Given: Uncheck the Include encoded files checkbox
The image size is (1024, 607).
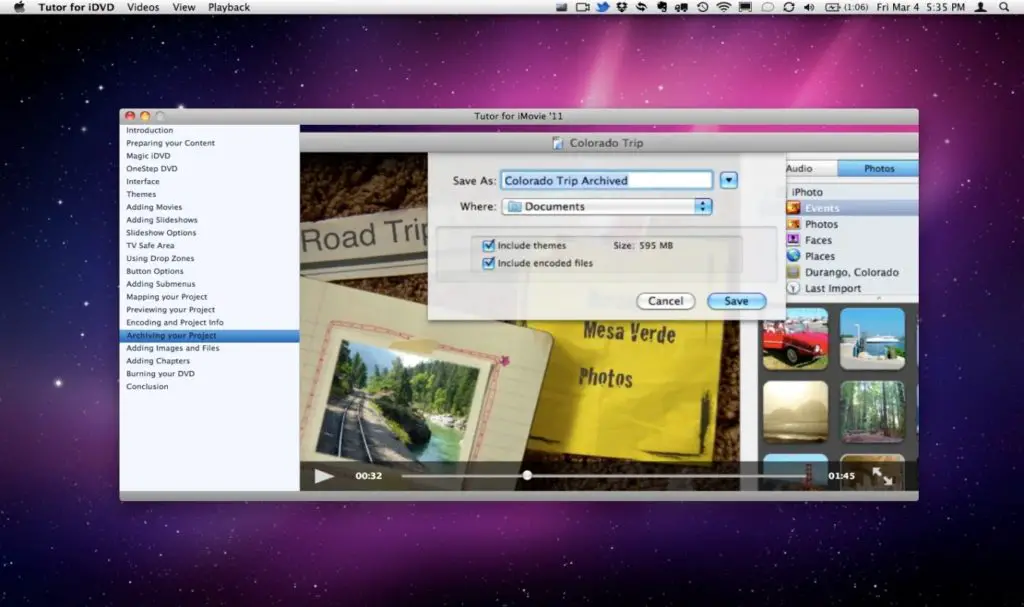Looking at the screenshot, I should 488,263.
